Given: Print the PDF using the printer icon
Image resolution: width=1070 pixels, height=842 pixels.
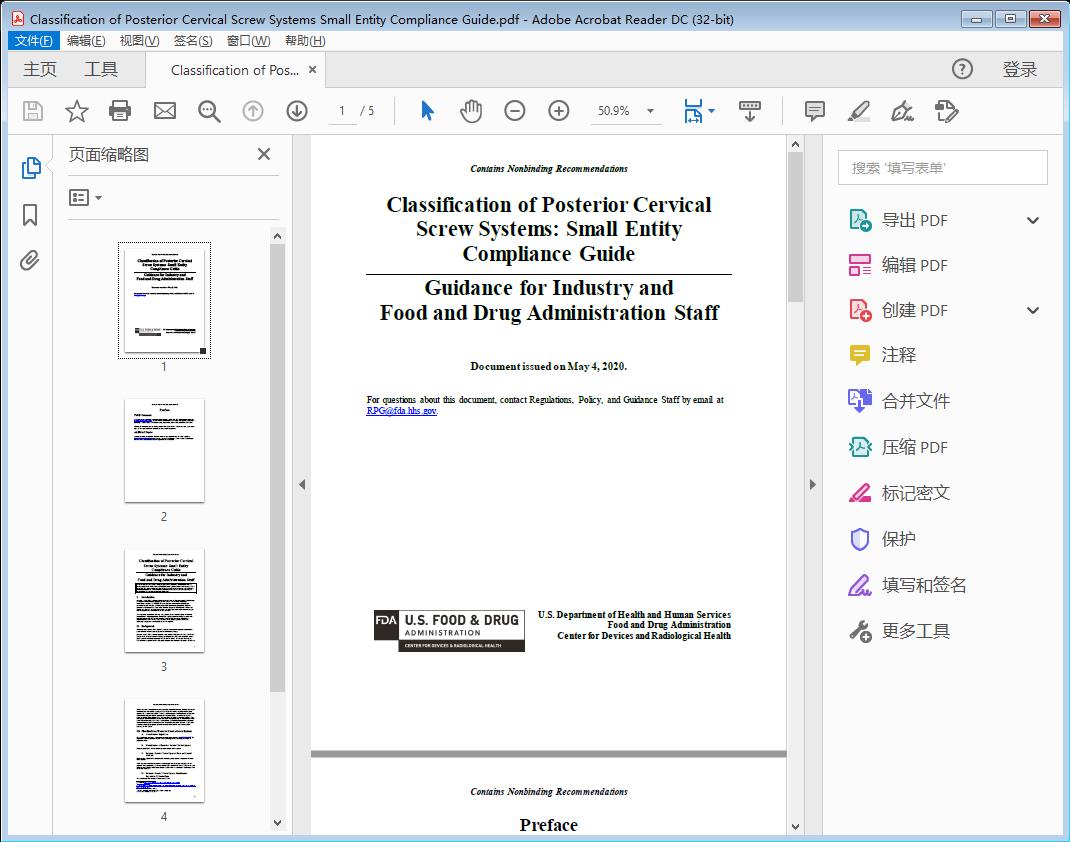Looking at the screenshot, I should (120, 111).
